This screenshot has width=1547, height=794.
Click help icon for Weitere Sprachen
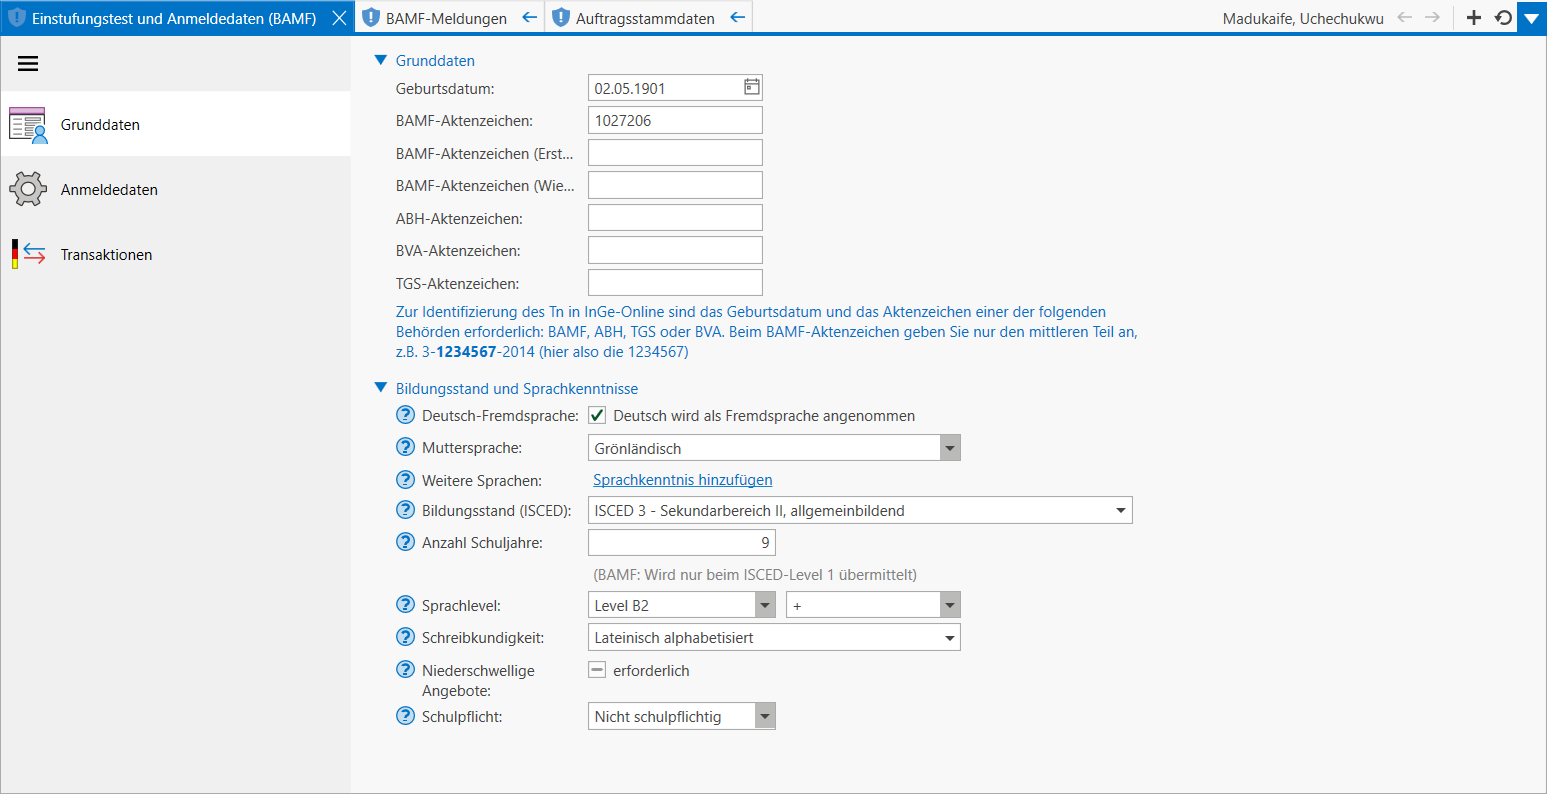coord(405,480)
